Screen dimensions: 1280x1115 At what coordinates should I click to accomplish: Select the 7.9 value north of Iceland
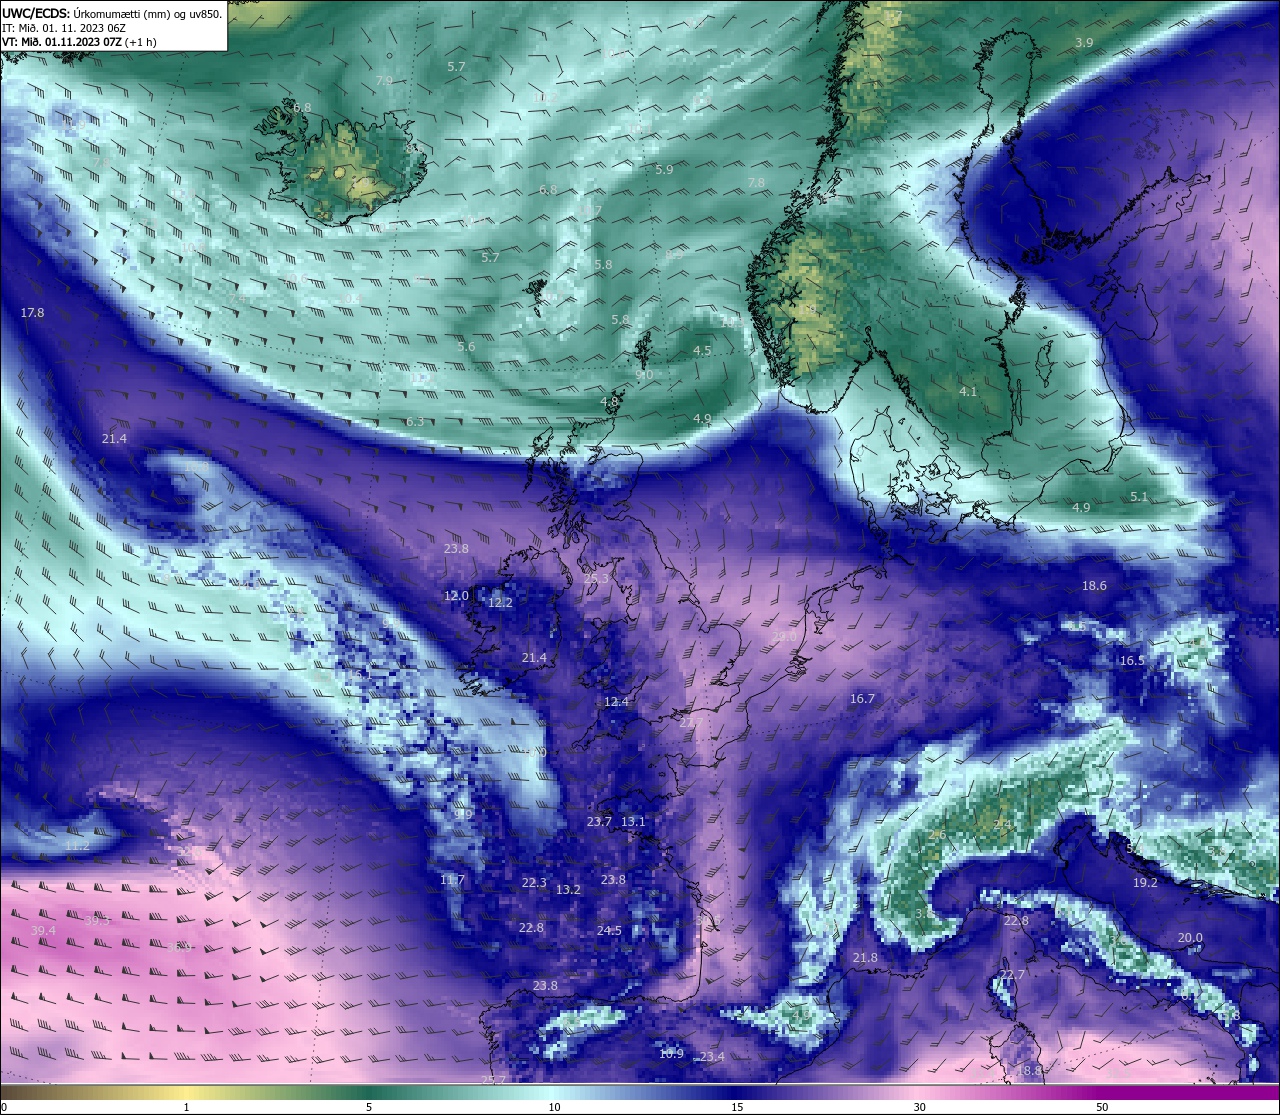[x=384, y=80]
